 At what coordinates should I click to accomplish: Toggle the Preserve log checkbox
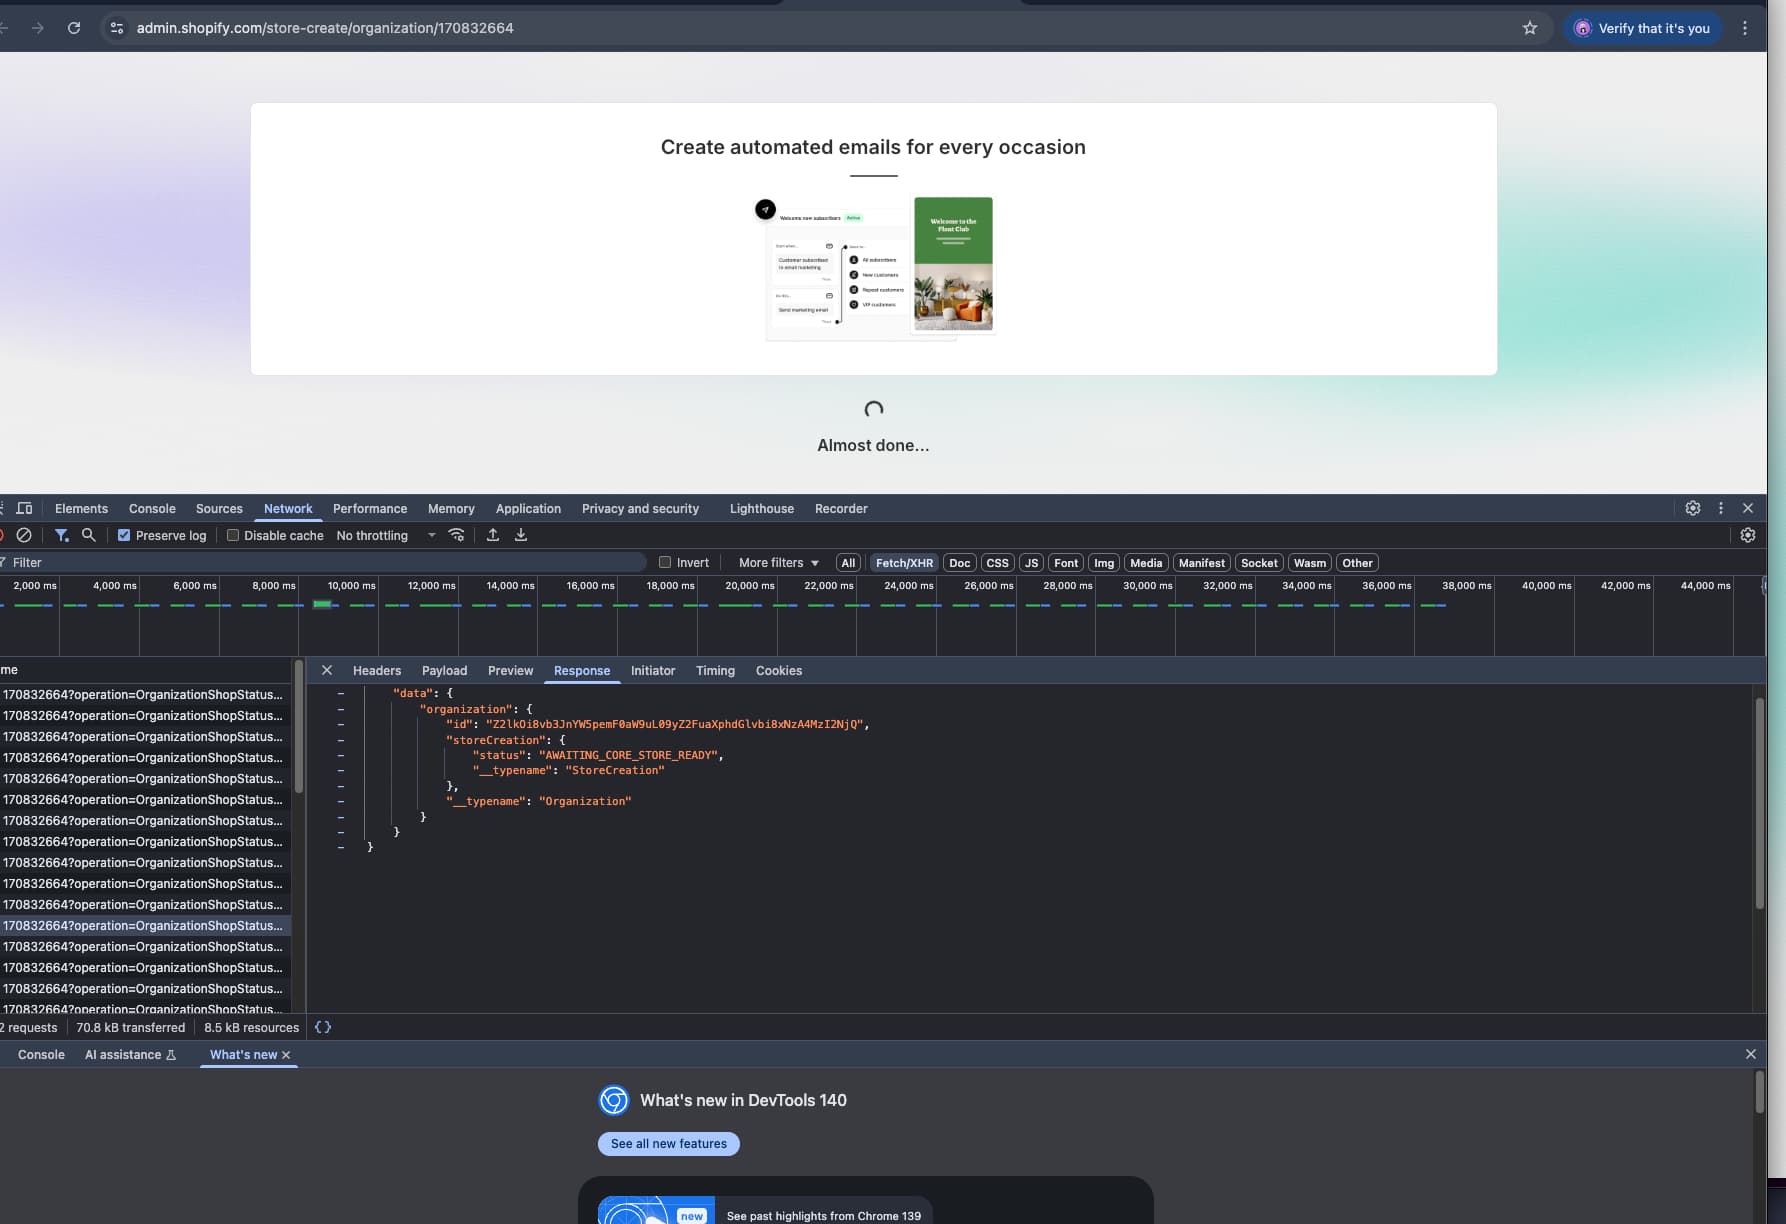coord(124,535)
